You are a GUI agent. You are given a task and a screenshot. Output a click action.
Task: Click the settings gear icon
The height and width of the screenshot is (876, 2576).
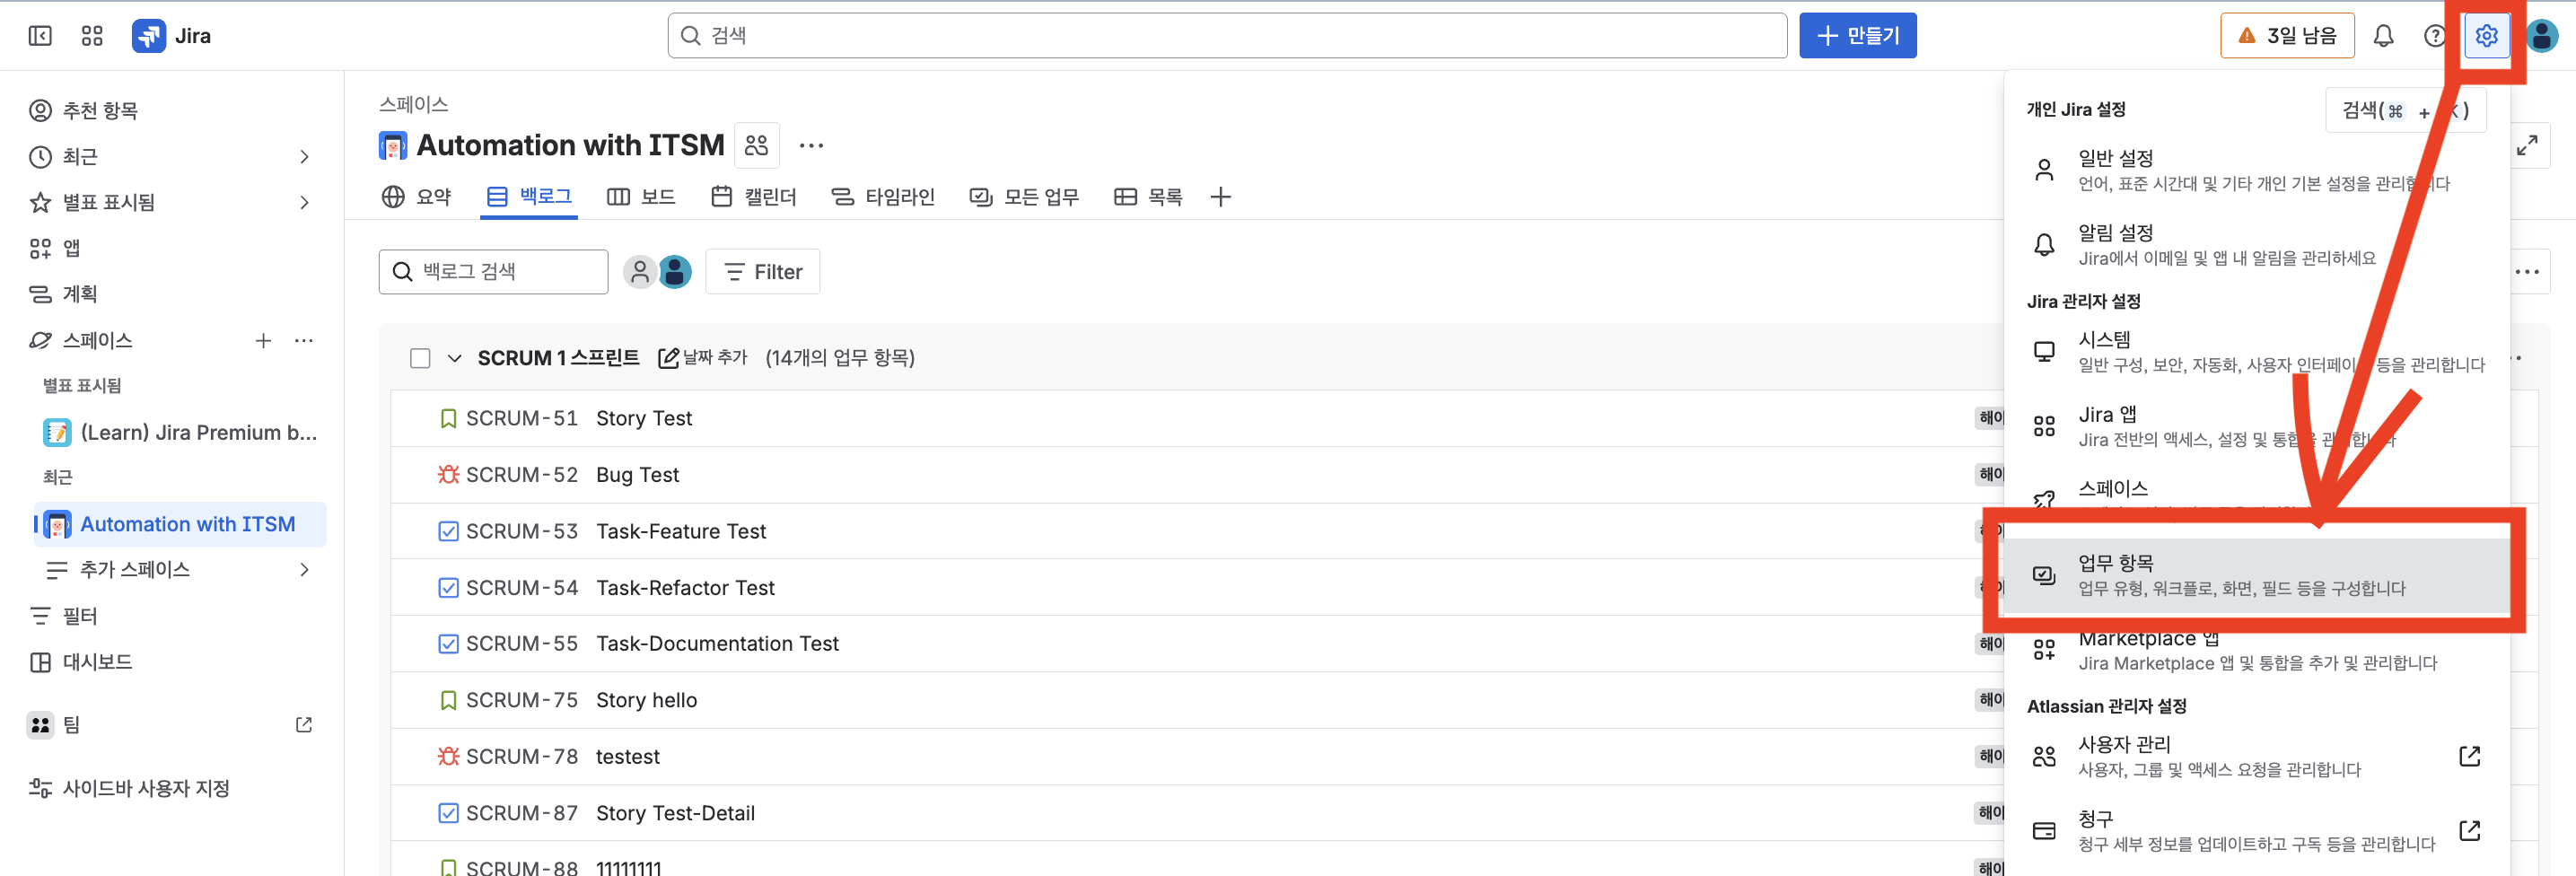(x=2487, y=36)
